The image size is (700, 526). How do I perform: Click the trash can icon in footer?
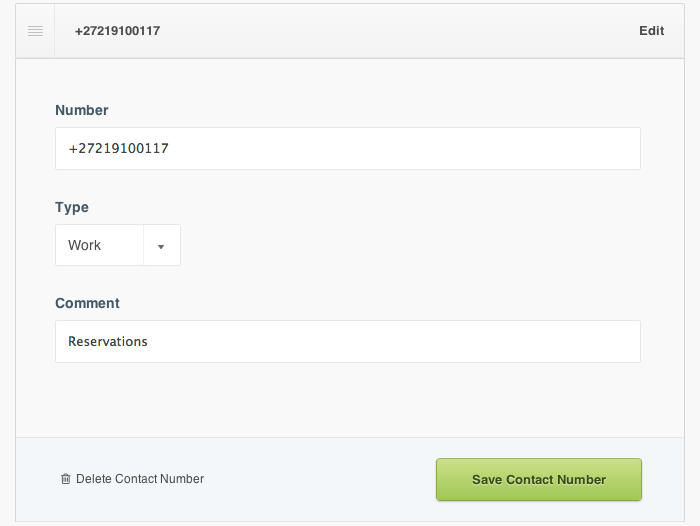click(x=66, y=479)
